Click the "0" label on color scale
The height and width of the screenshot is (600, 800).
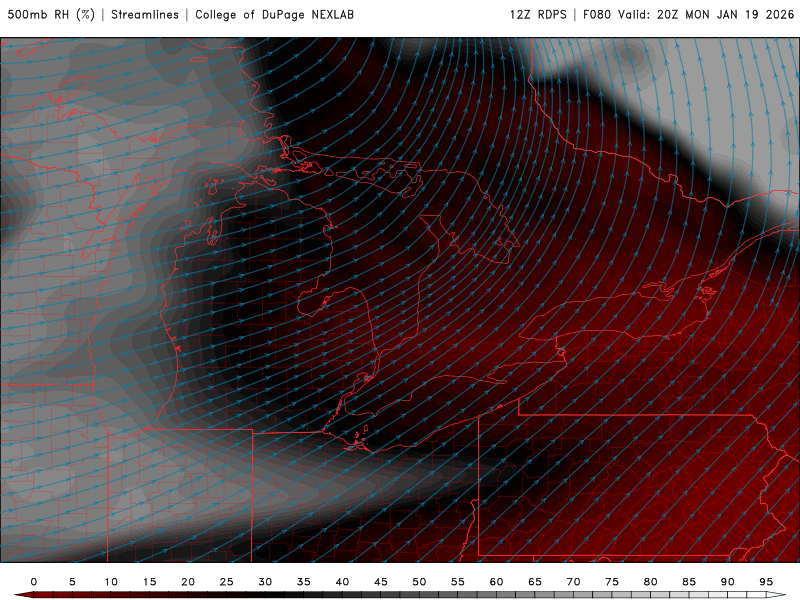point(34,582)
